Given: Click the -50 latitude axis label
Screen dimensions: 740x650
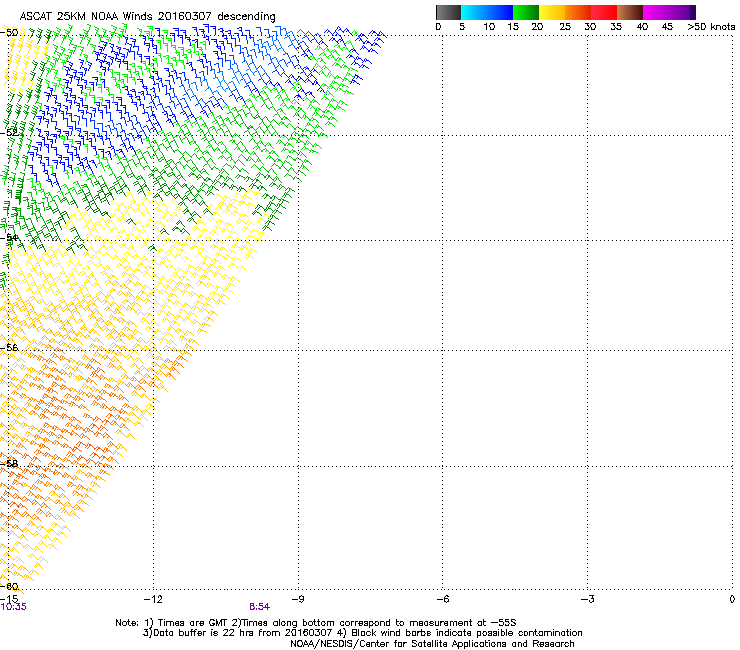Looking at the screenshot, I should (9, 33).
